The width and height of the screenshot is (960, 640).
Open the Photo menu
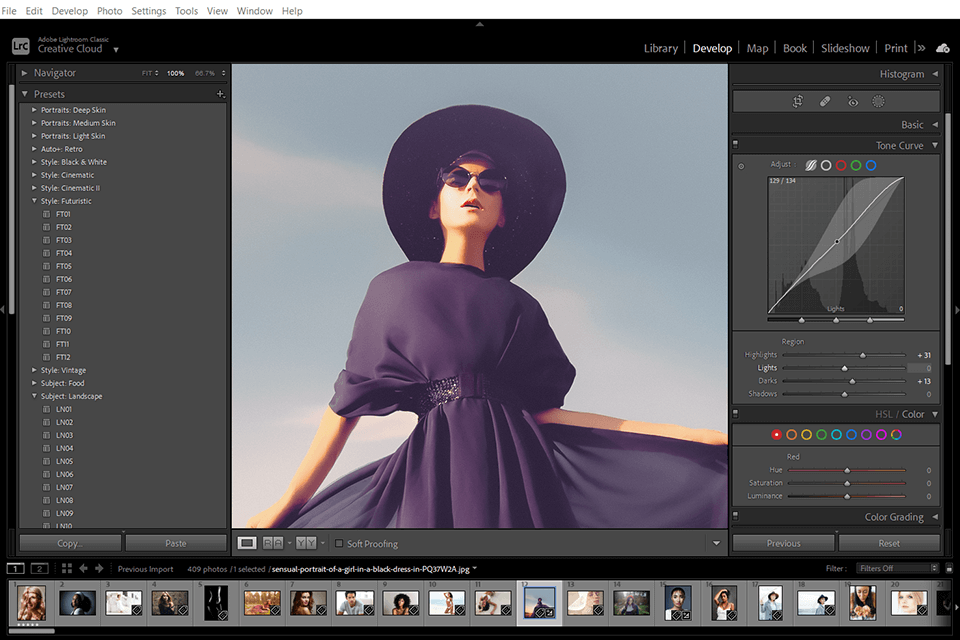[109, 10]
